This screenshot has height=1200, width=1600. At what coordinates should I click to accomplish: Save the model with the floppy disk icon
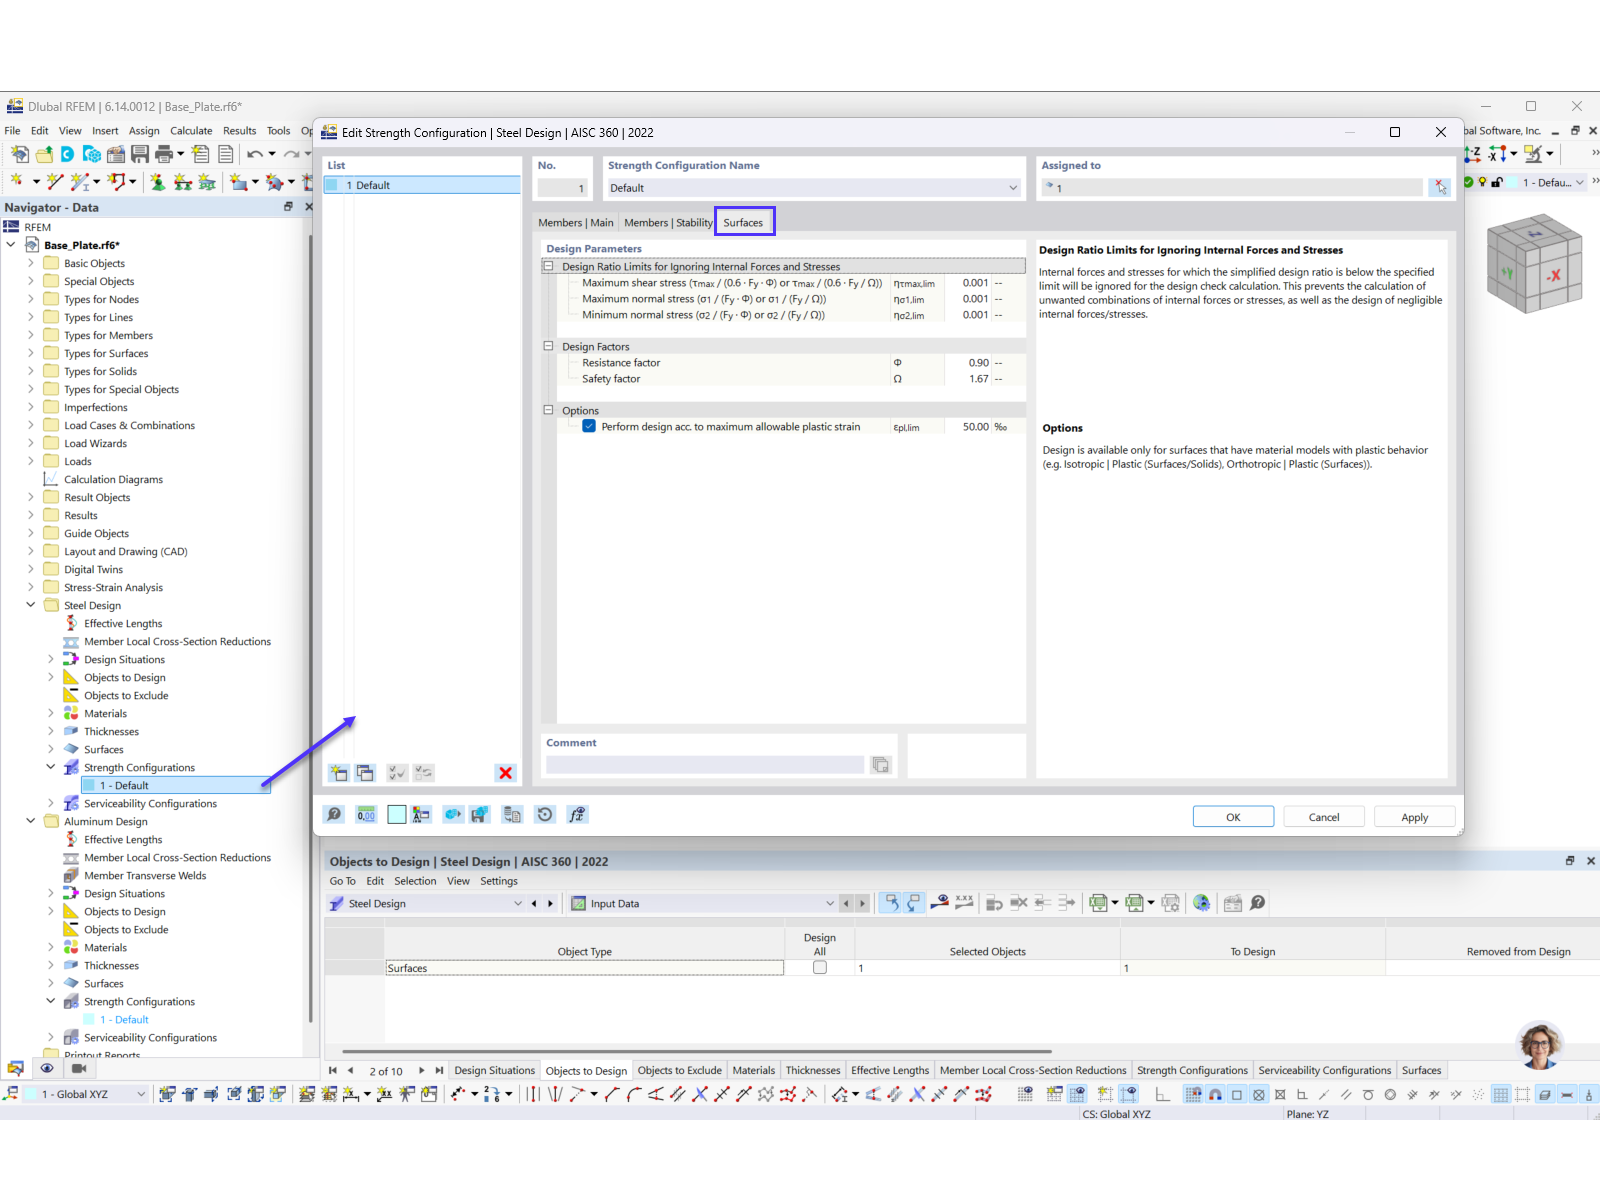140,154
